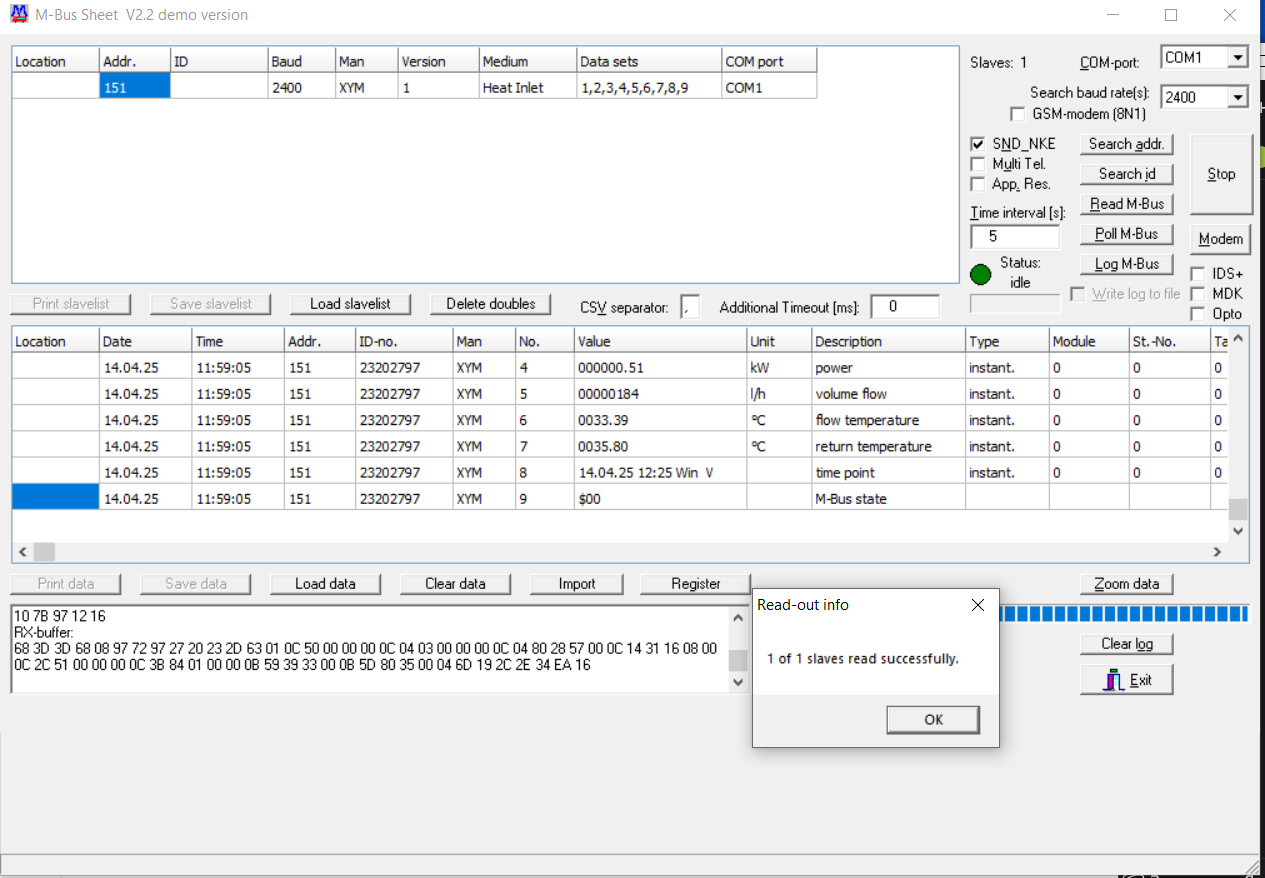The height and width of the screenshot is (878, 1265).
Task: Click OK in the Read-out info dialog
Action: pyautogui.click(x=933, y=720)
